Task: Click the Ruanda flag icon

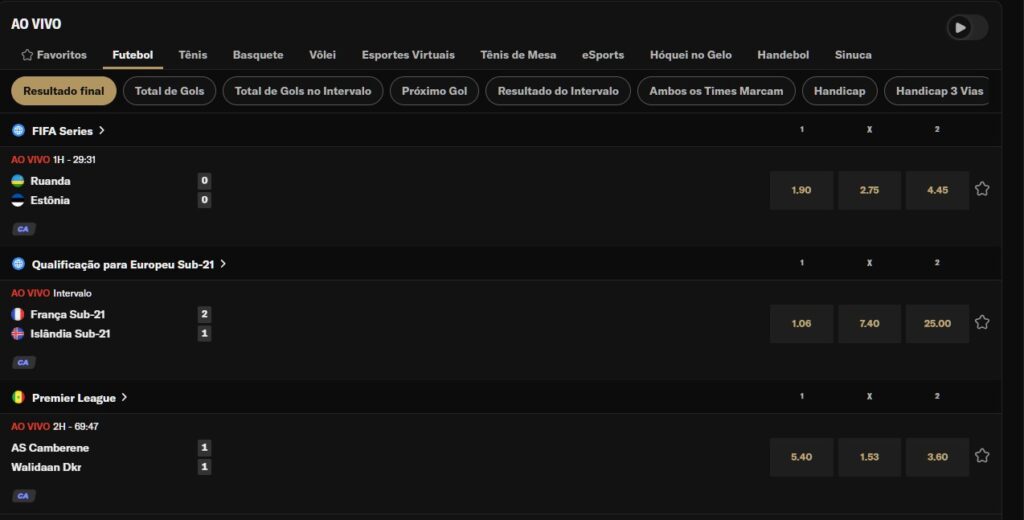Action: (18, 181)
